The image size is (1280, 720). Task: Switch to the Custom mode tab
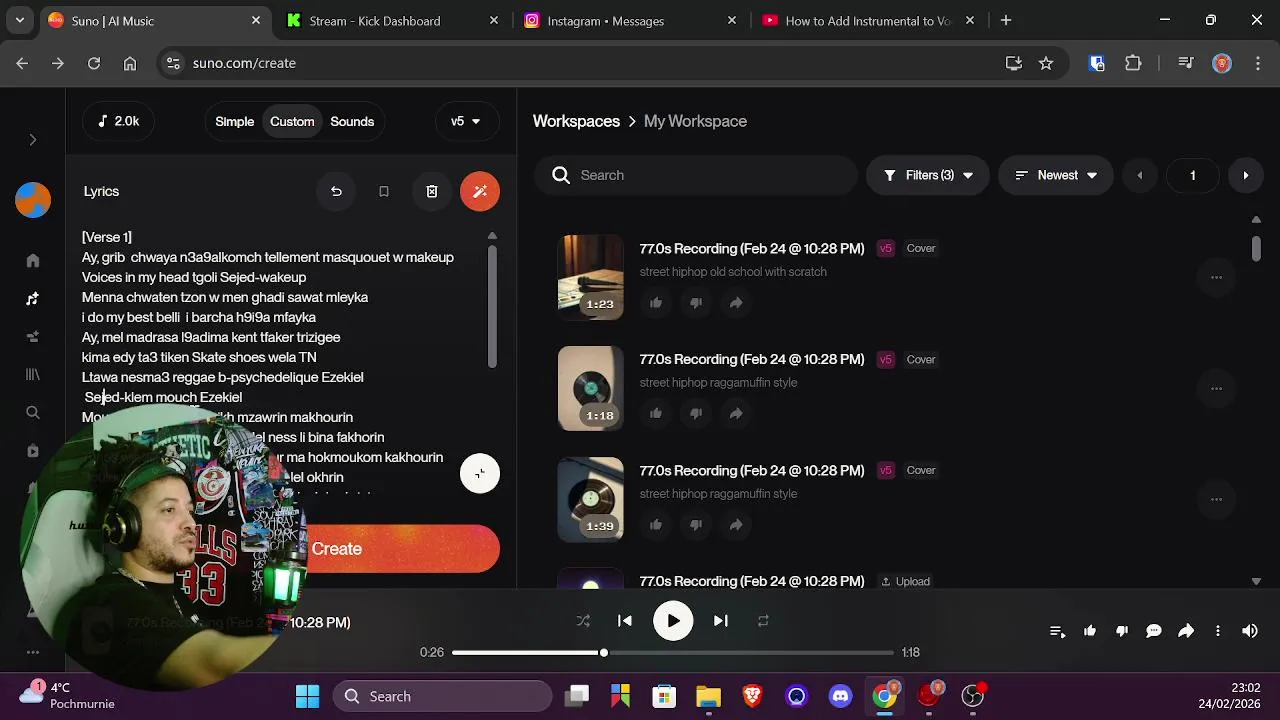[292, 121]
